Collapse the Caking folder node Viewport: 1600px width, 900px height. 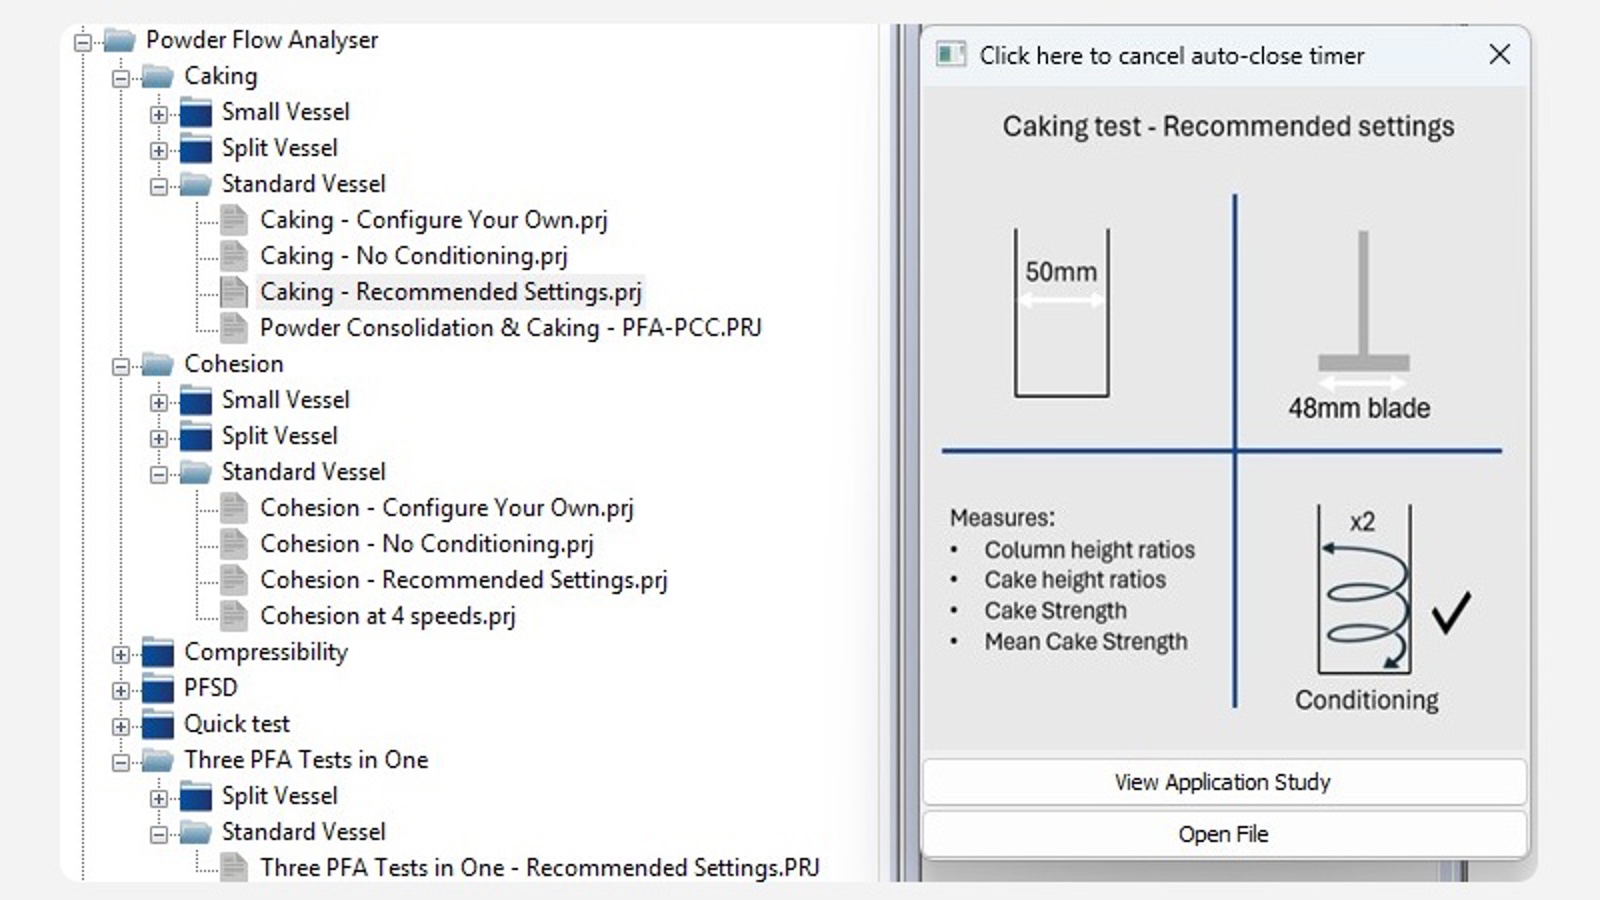tap(121, 79)
